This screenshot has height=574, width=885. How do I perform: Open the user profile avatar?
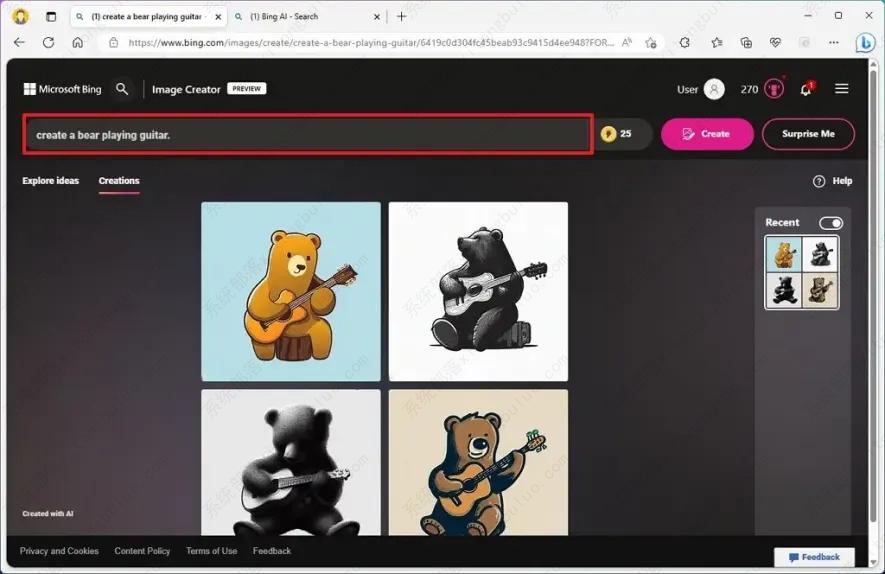tap(714, 89)
